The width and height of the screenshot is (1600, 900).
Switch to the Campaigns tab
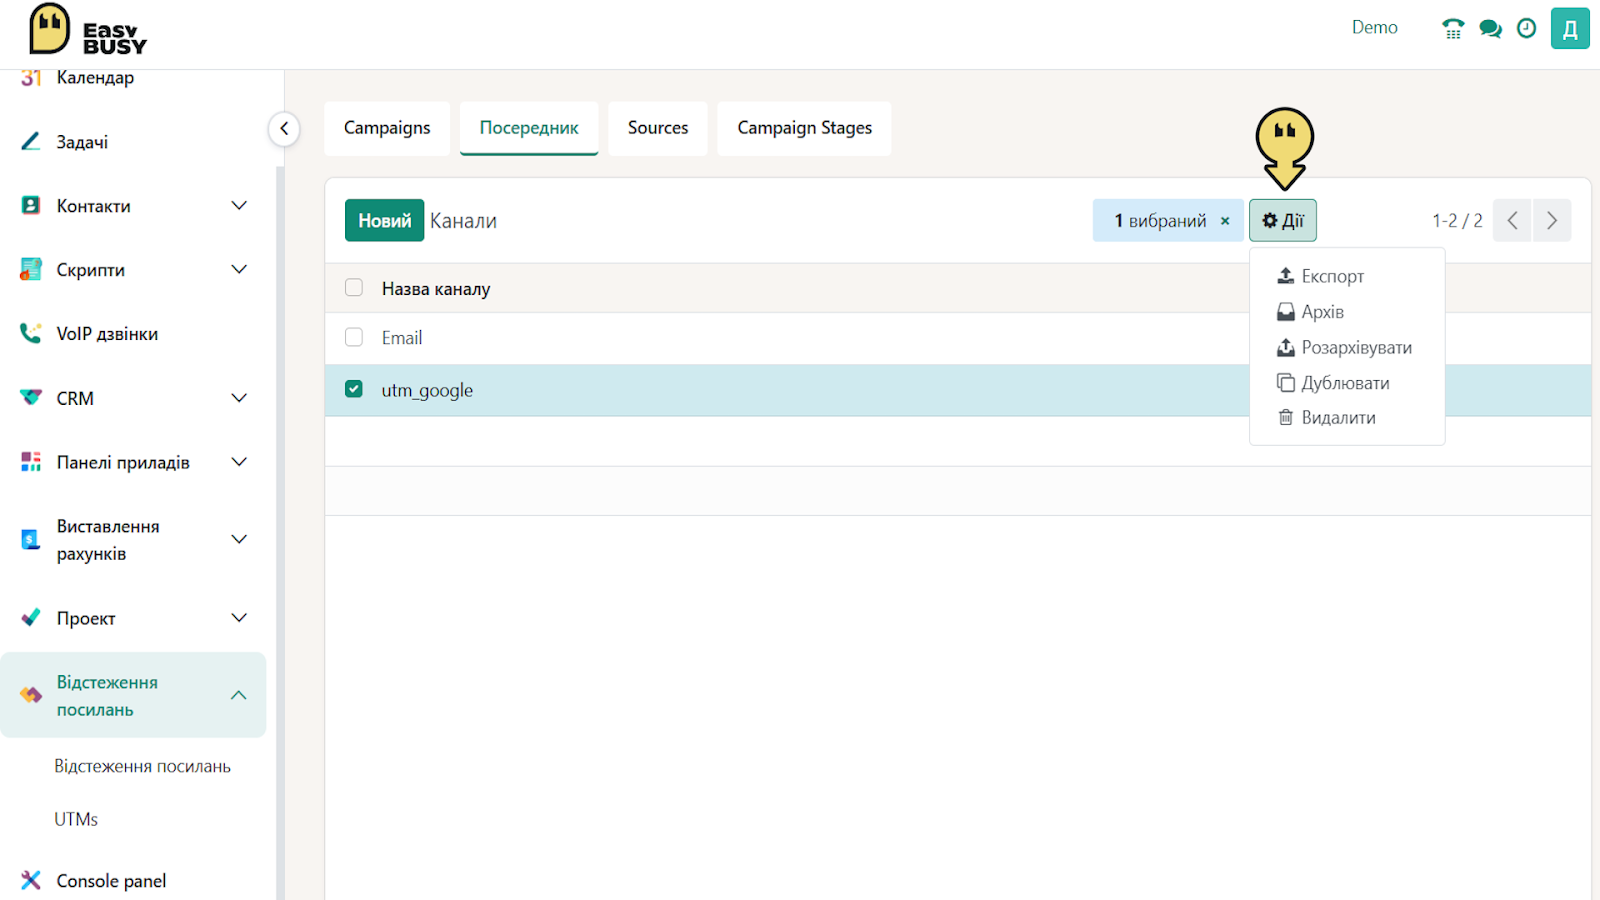coord(387,128)
